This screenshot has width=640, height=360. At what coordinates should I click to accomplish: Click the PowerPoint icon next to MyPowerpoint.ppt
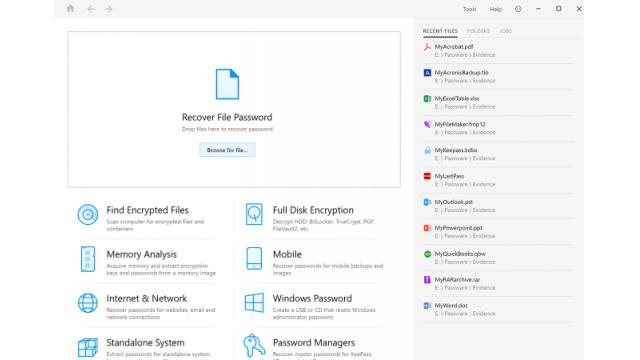(x=427, y=228)
